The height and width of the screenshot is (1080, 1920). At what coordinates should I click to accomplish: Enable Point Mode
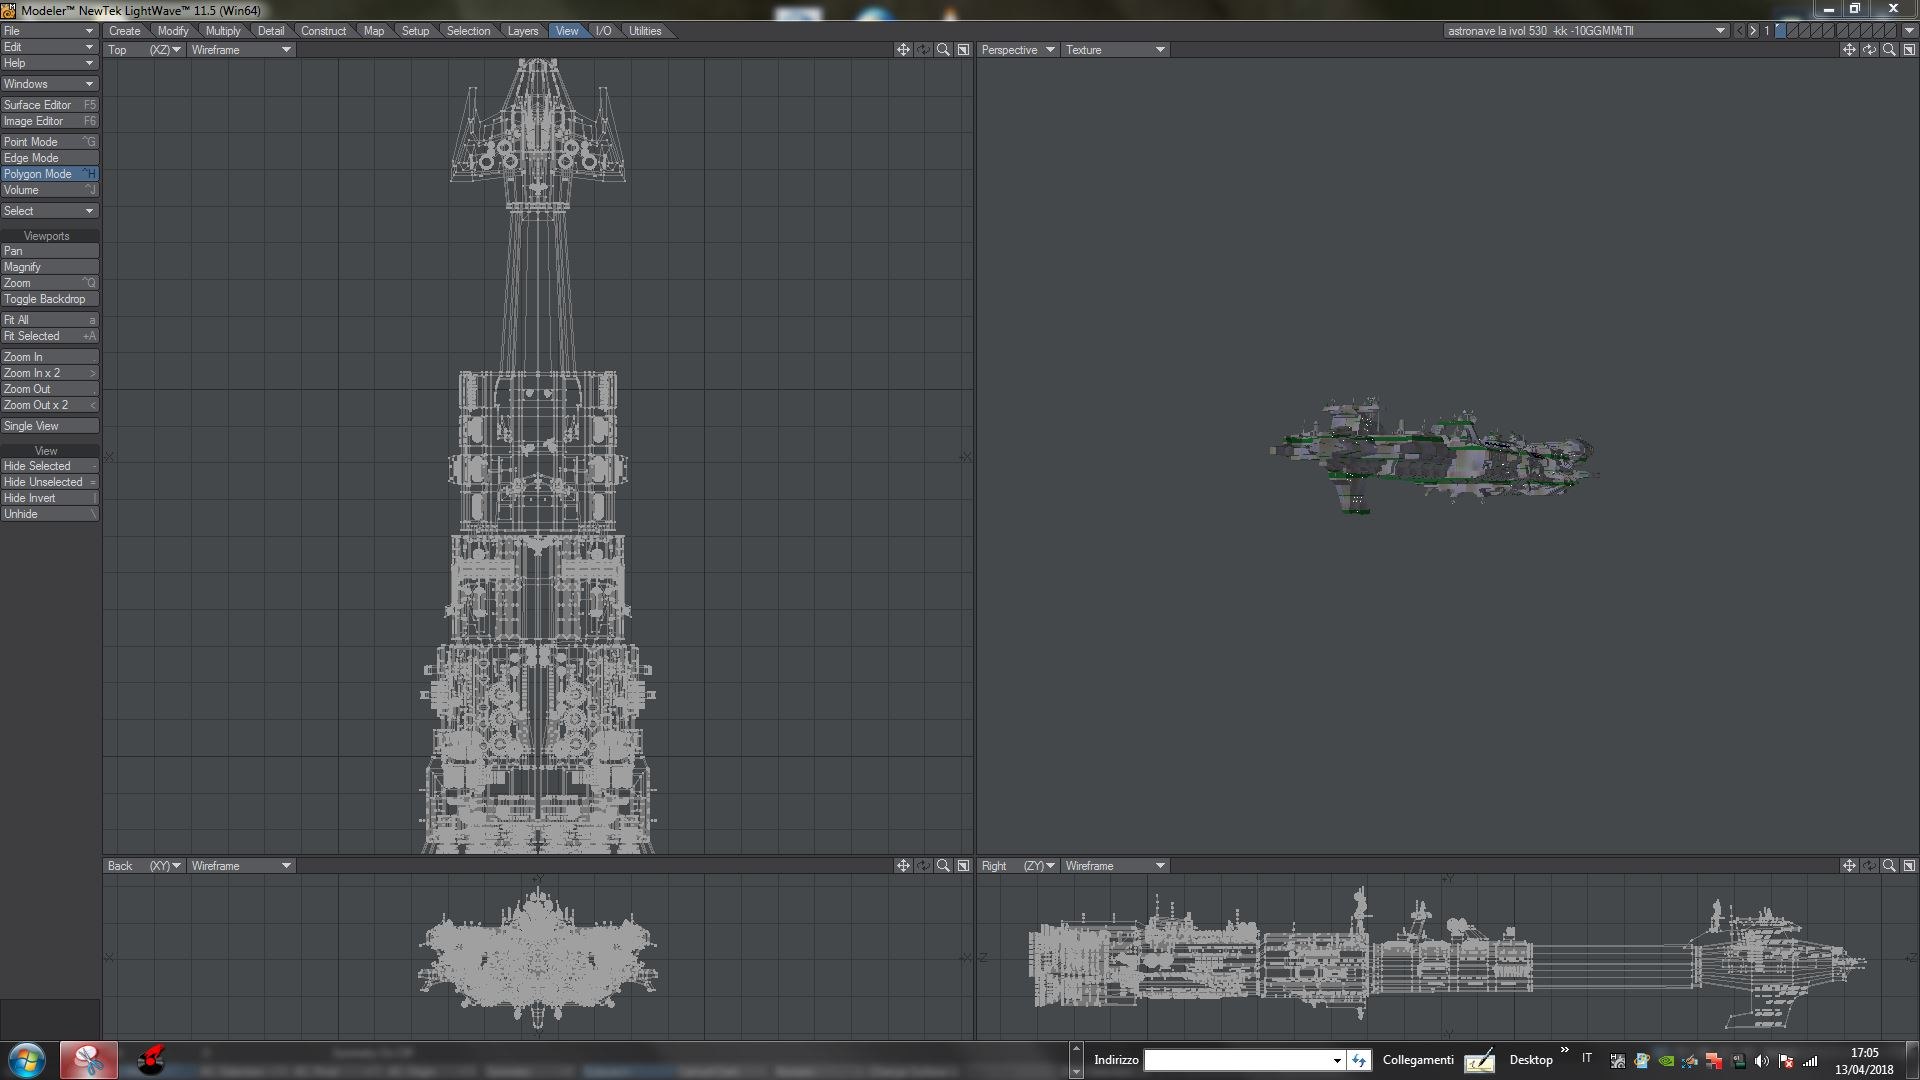[x=49, y=142]
